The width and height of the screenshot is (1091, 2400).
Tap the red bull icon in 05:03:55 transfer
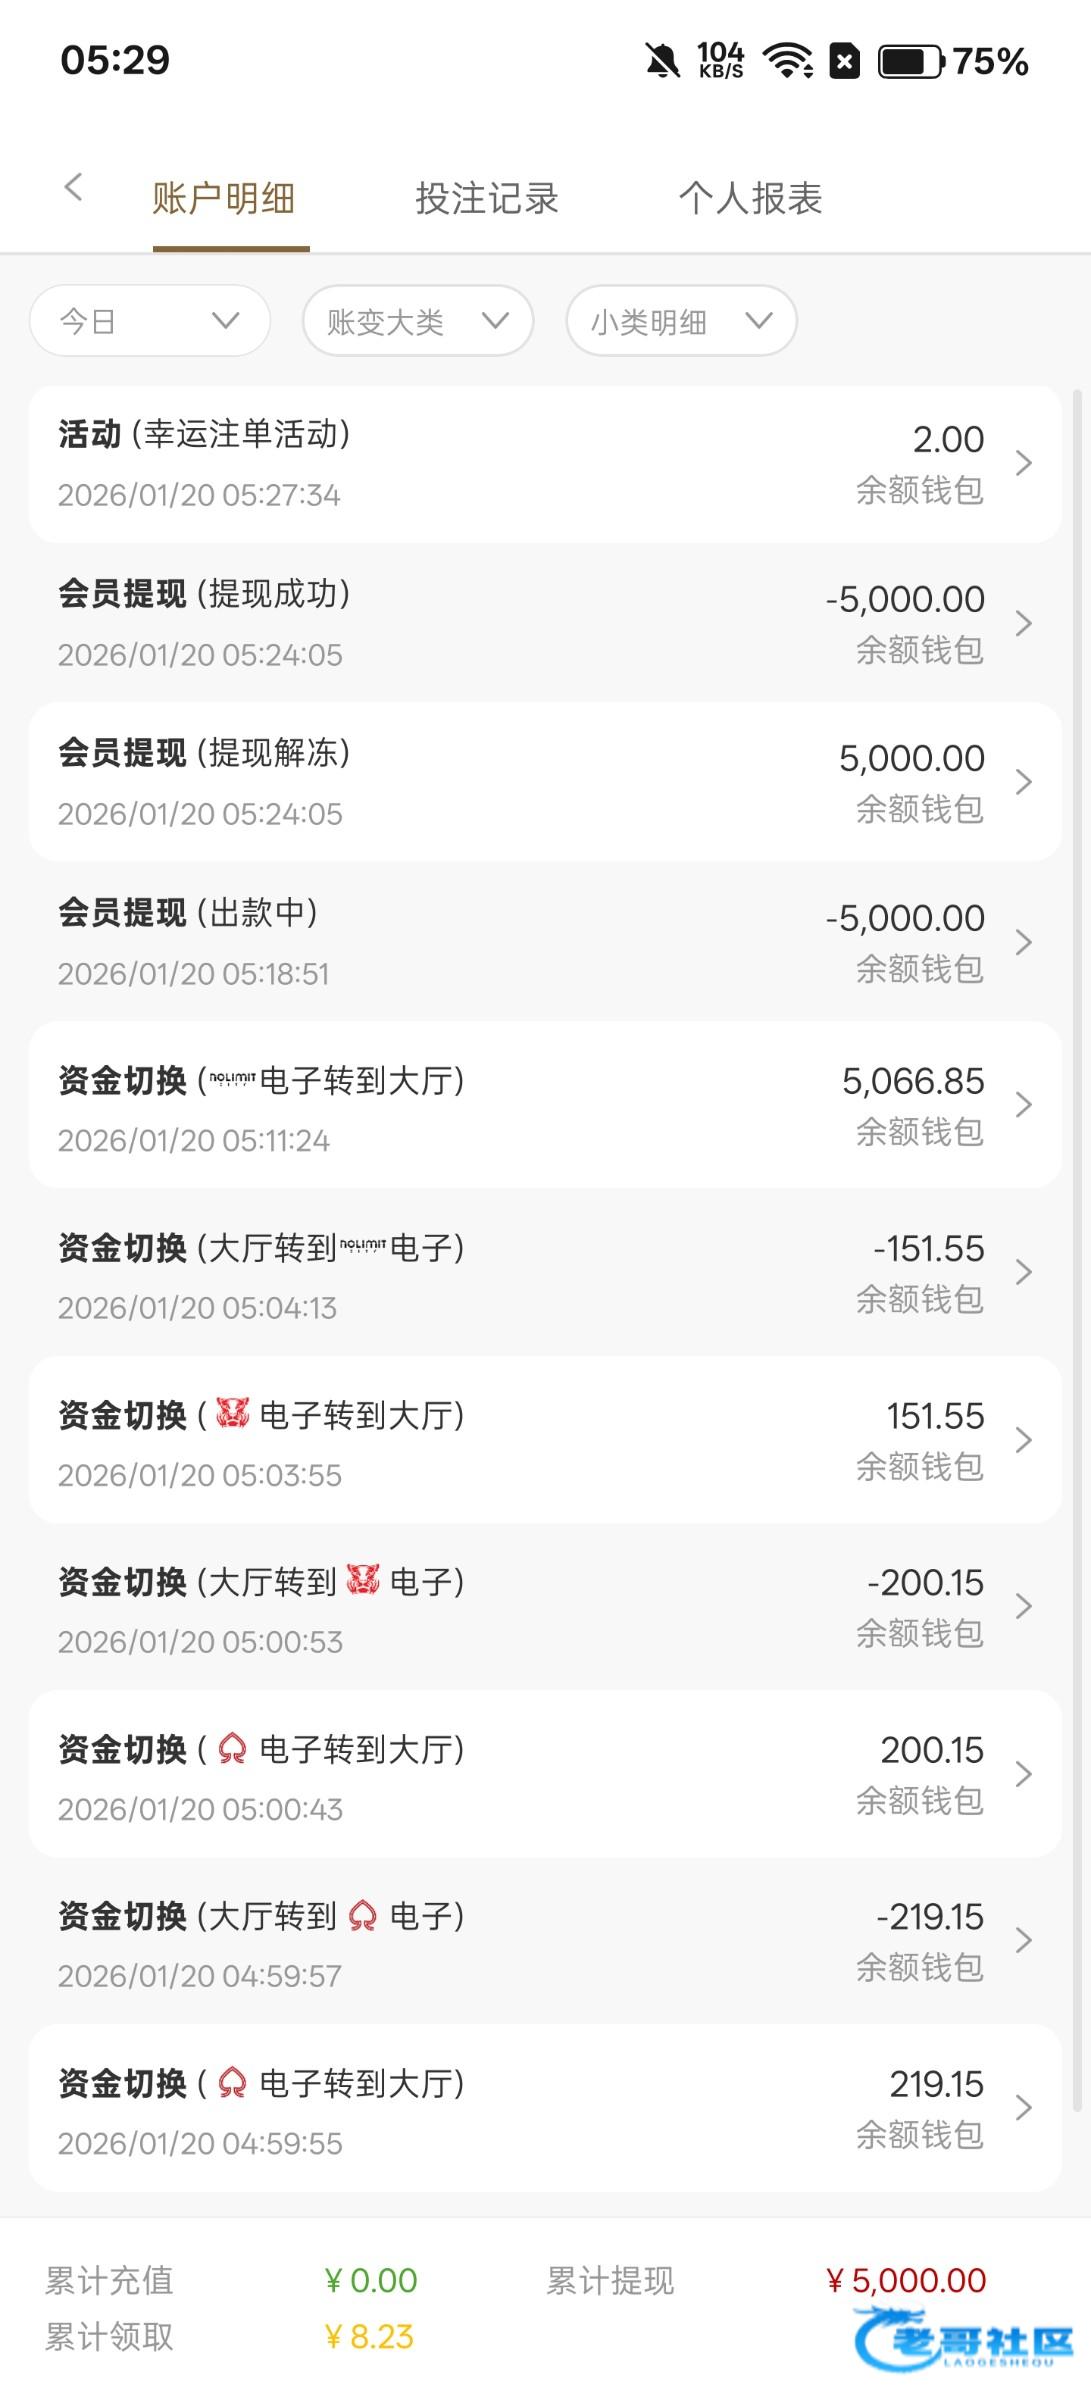(233, 1413)
